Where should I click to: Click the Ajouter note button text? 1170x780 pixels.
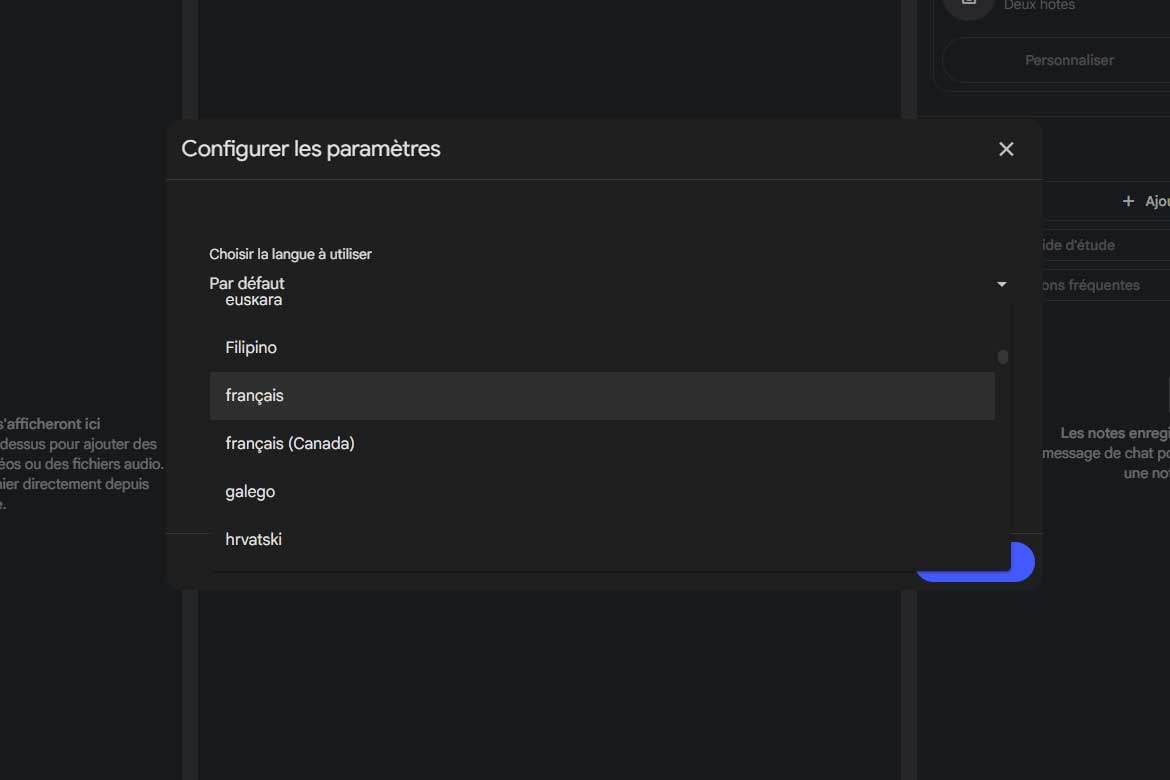1156,201
